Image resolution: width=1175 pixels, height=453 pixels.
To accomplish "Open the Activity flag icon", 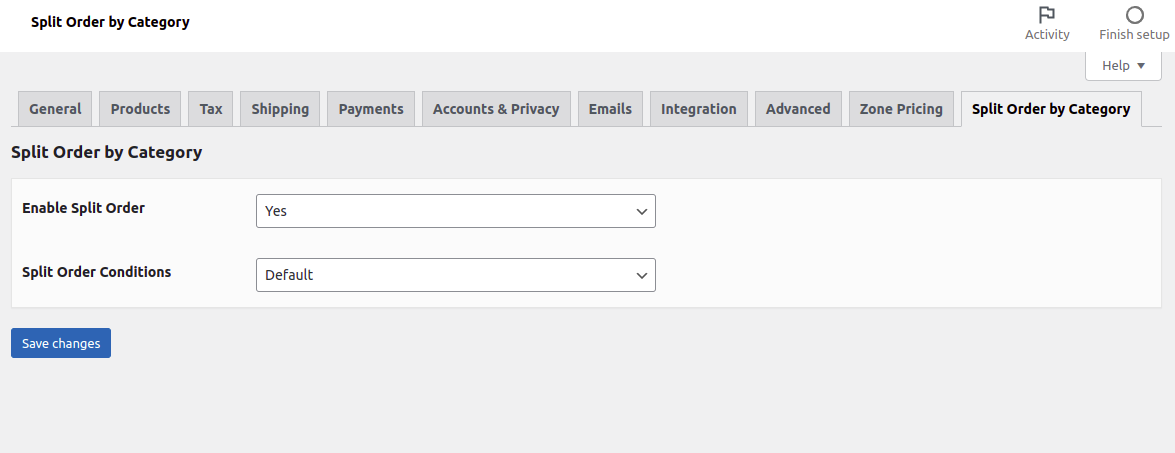I will (x=1047, y=15).
